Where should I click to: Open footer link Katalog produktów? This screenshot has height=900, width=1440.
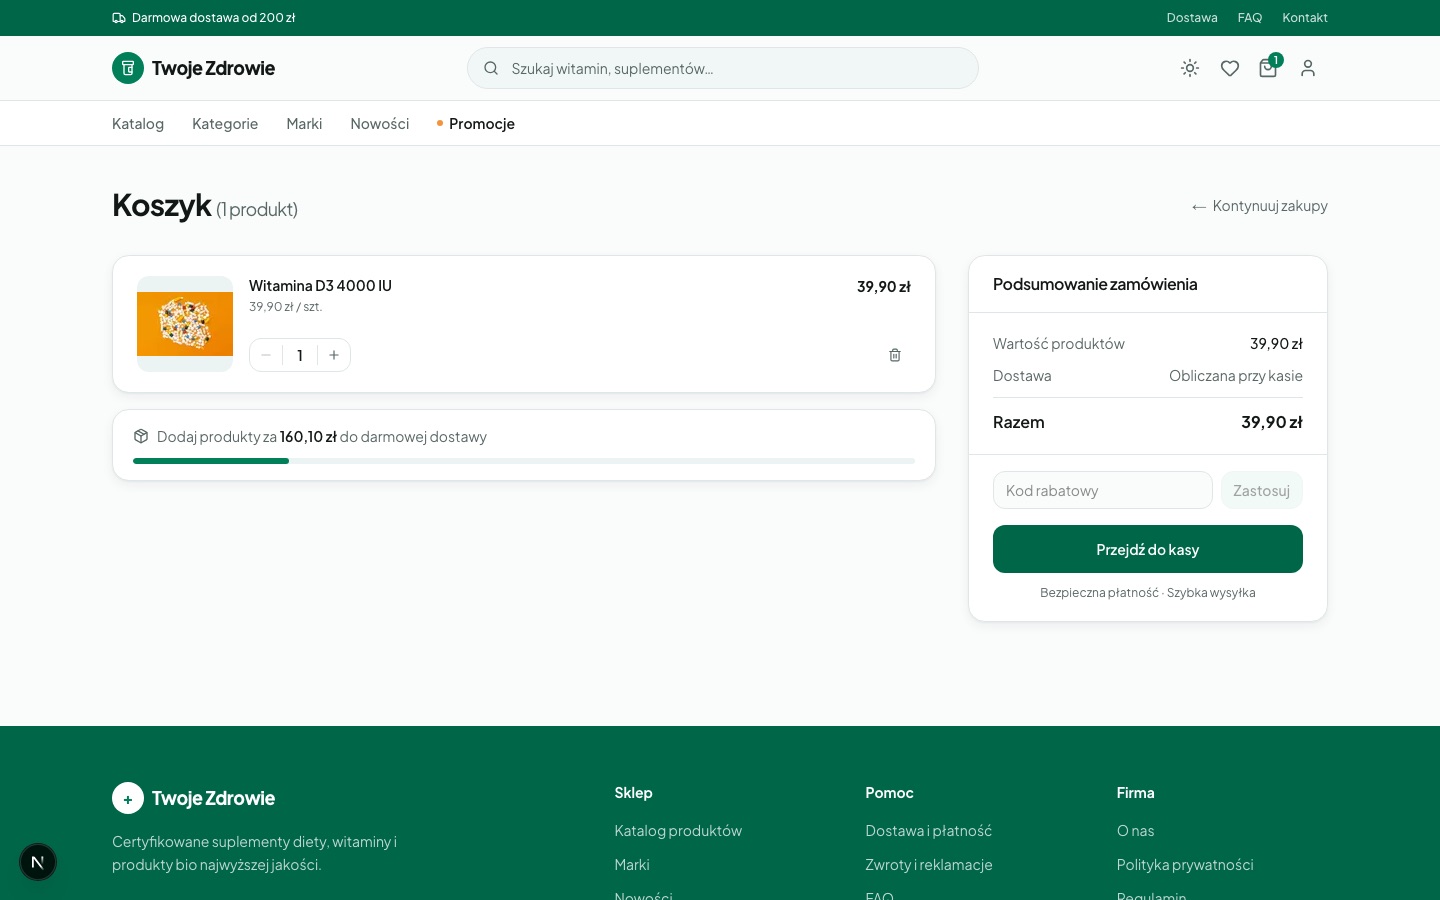tap(678, 831)
